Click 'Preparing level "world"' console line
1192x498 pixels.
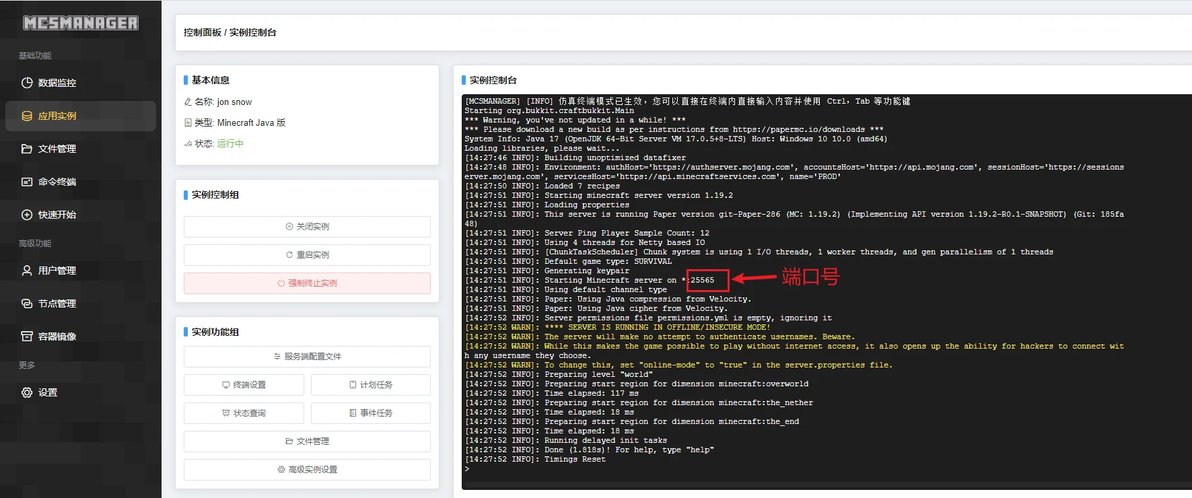[x=559, y=375]
